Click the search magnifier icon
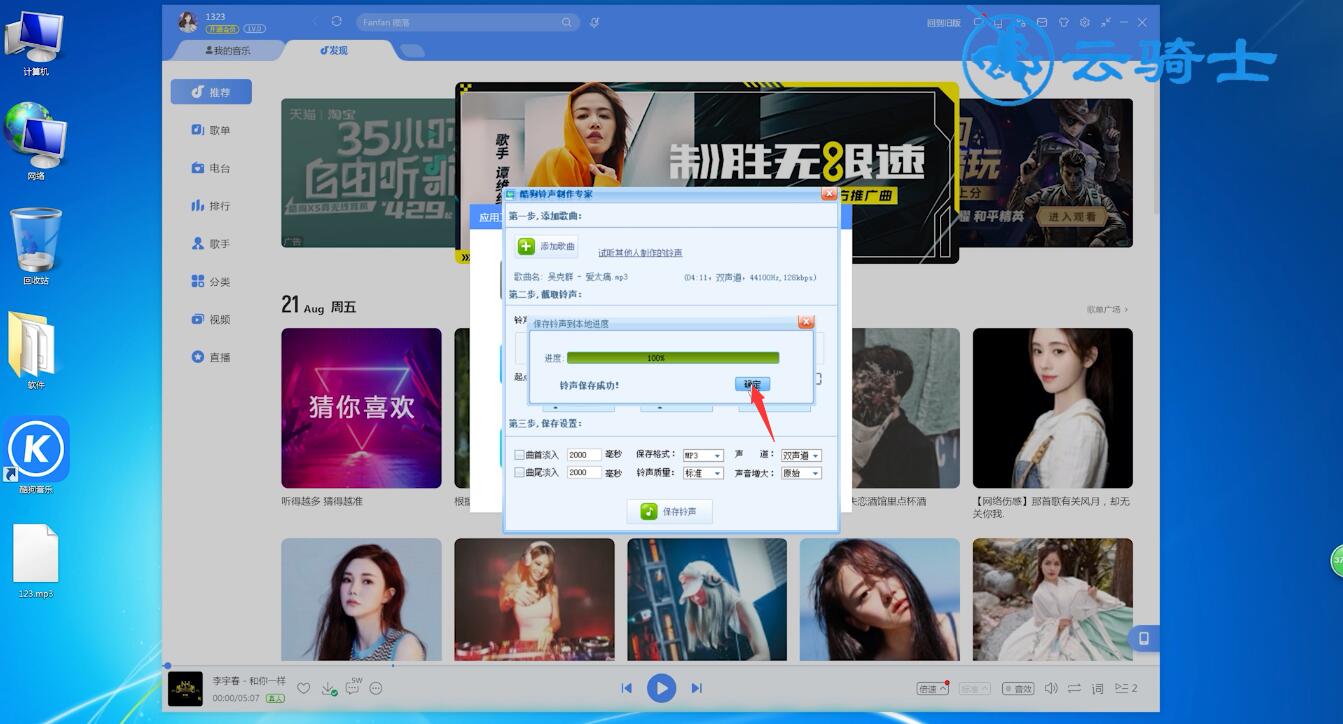 567,22
